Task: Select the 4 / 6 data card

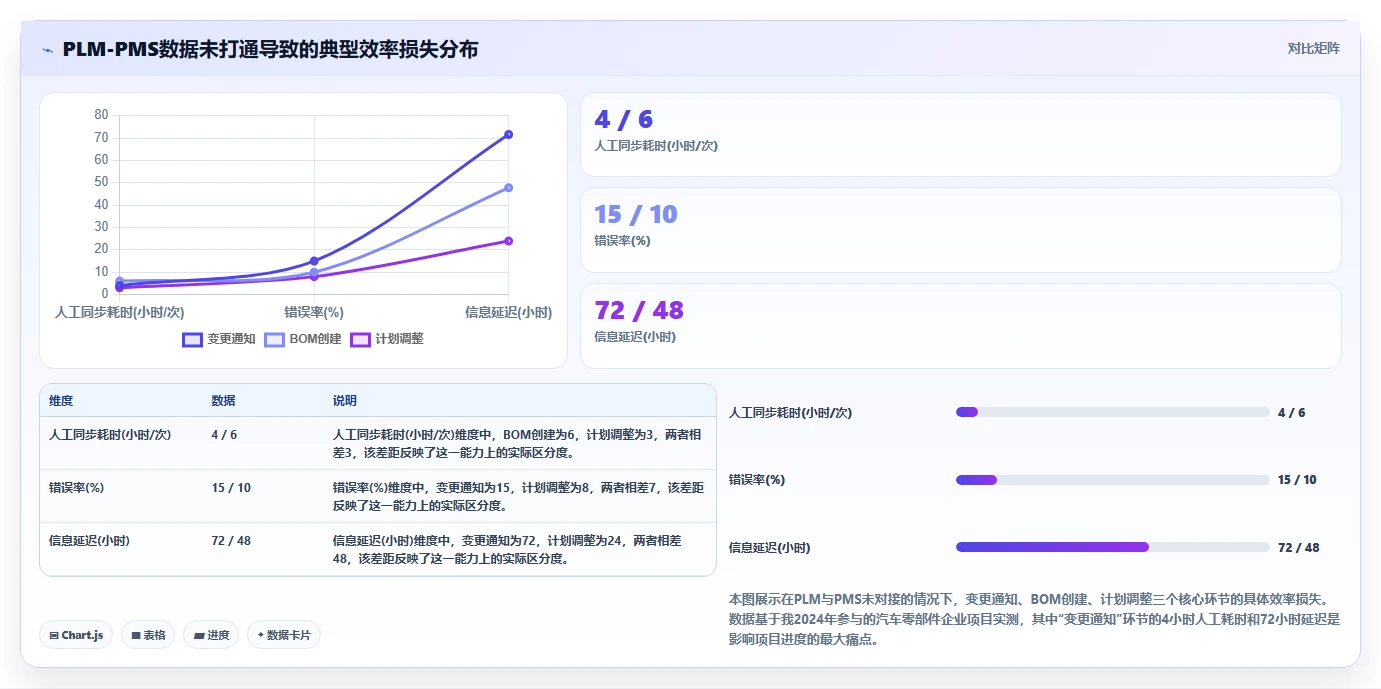Action: (960, 134)
